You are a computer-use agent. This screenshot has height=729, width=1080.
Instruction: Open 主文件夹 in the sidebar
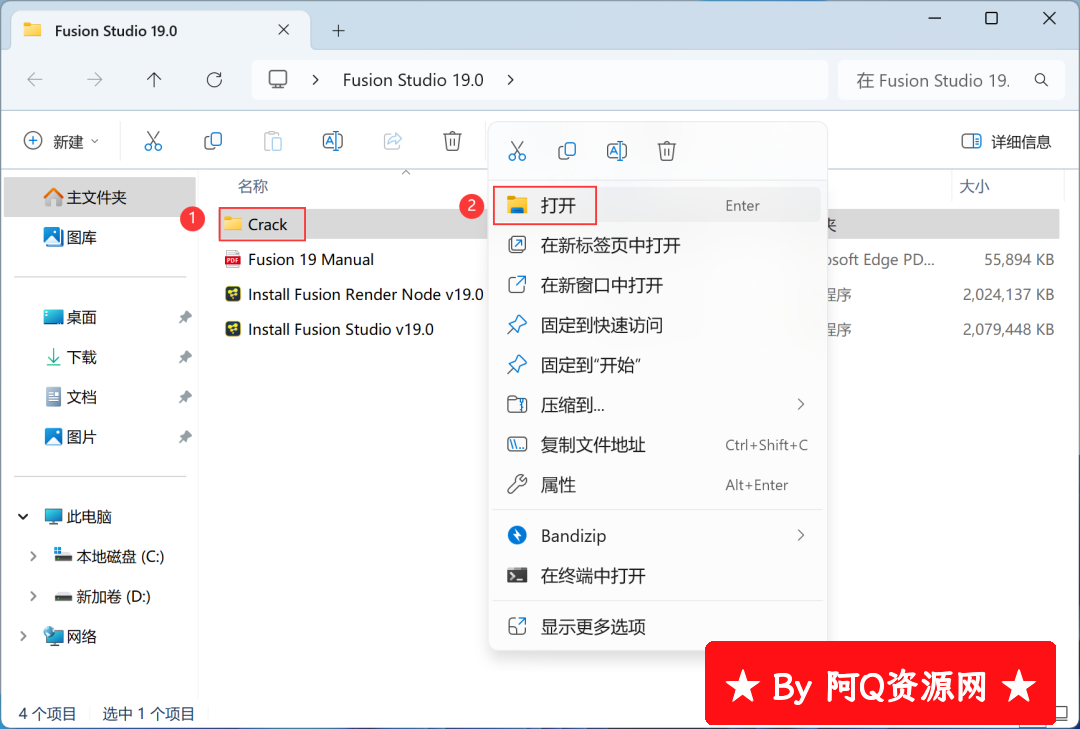coord(100,197)
